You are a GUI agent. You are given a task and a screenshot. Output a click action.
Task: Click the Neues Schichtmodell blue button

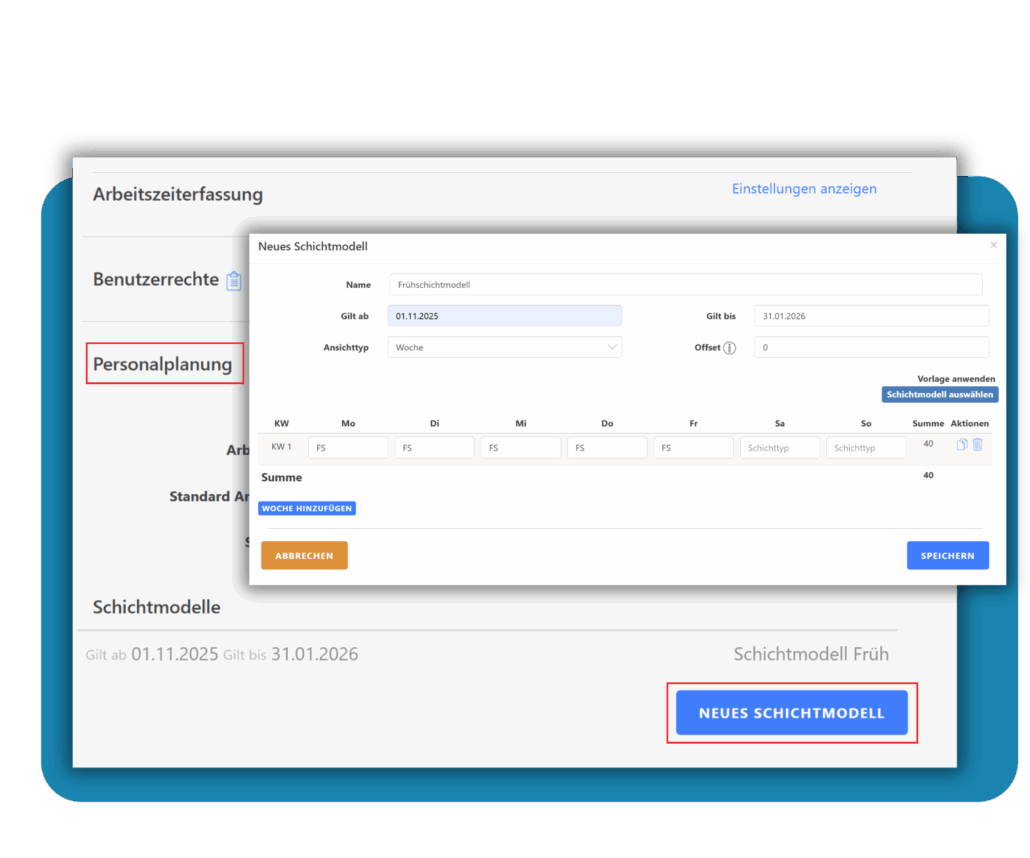(x=791, y=713)
